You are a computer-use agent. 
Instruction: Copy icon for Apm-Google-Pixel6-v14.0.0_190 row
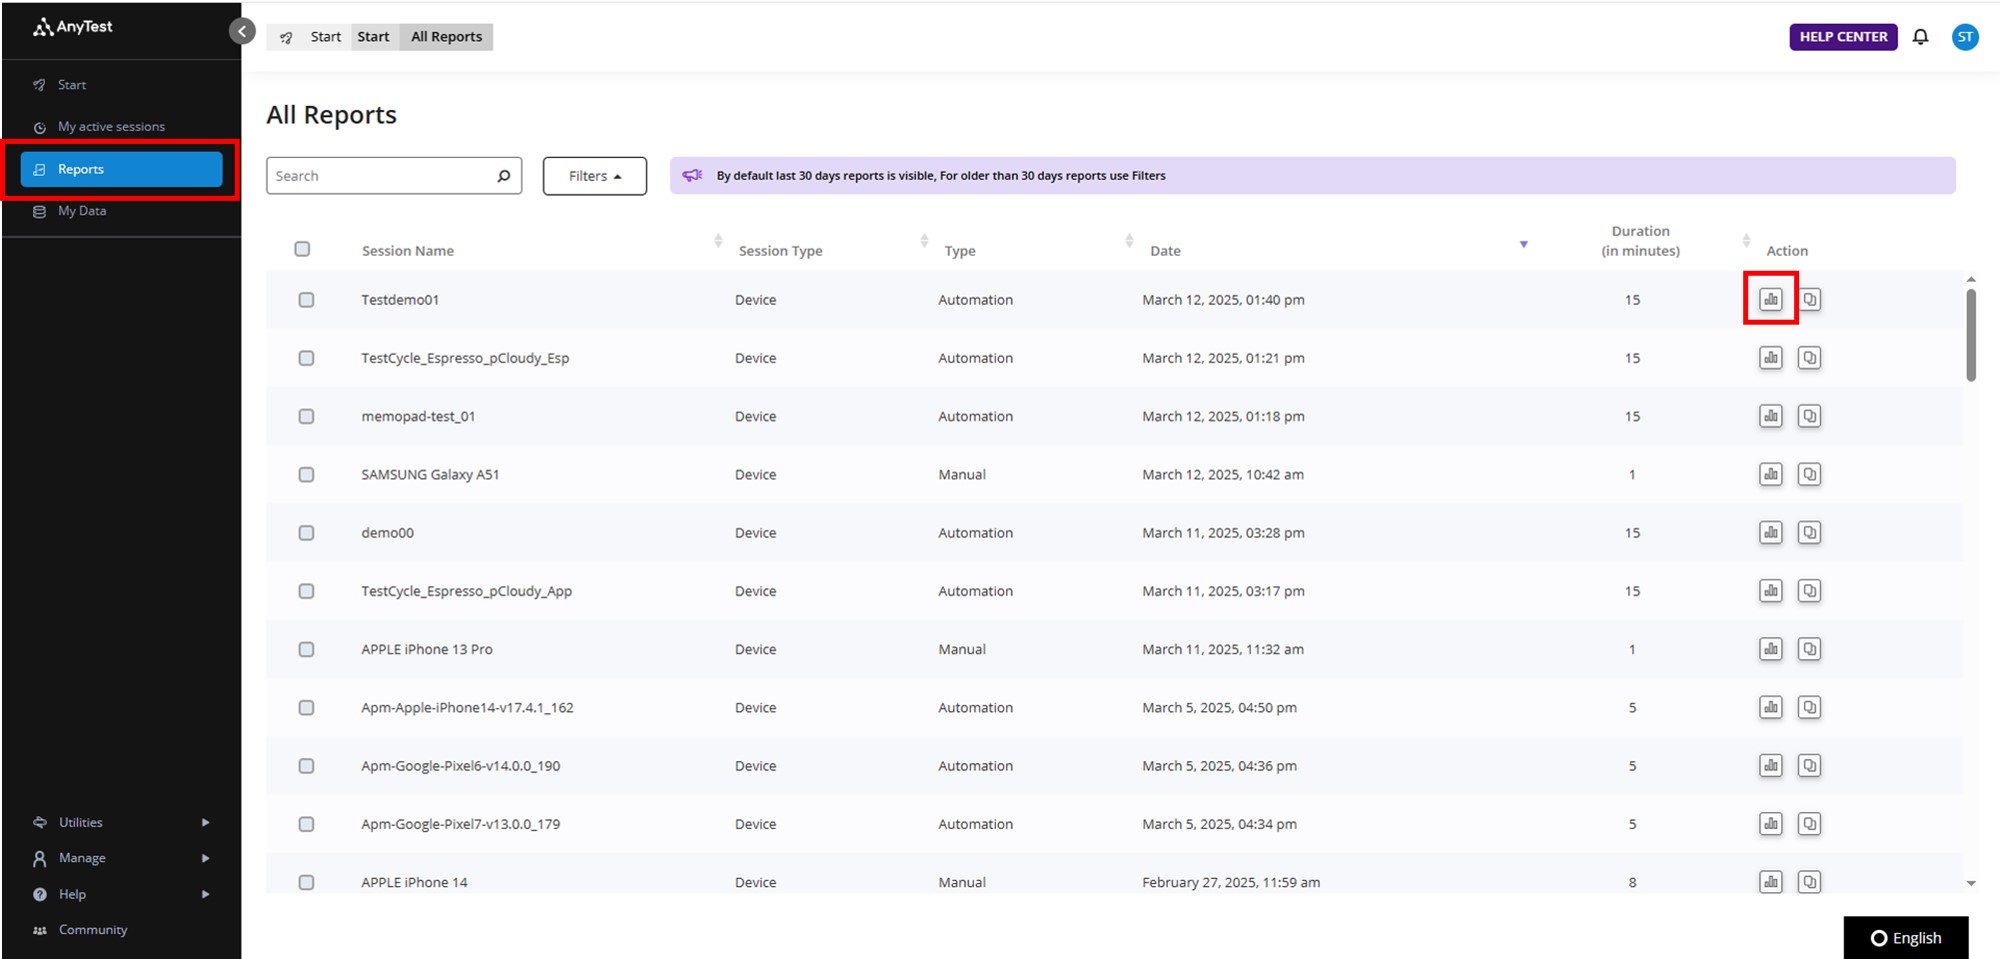[x=1809, y=766]
